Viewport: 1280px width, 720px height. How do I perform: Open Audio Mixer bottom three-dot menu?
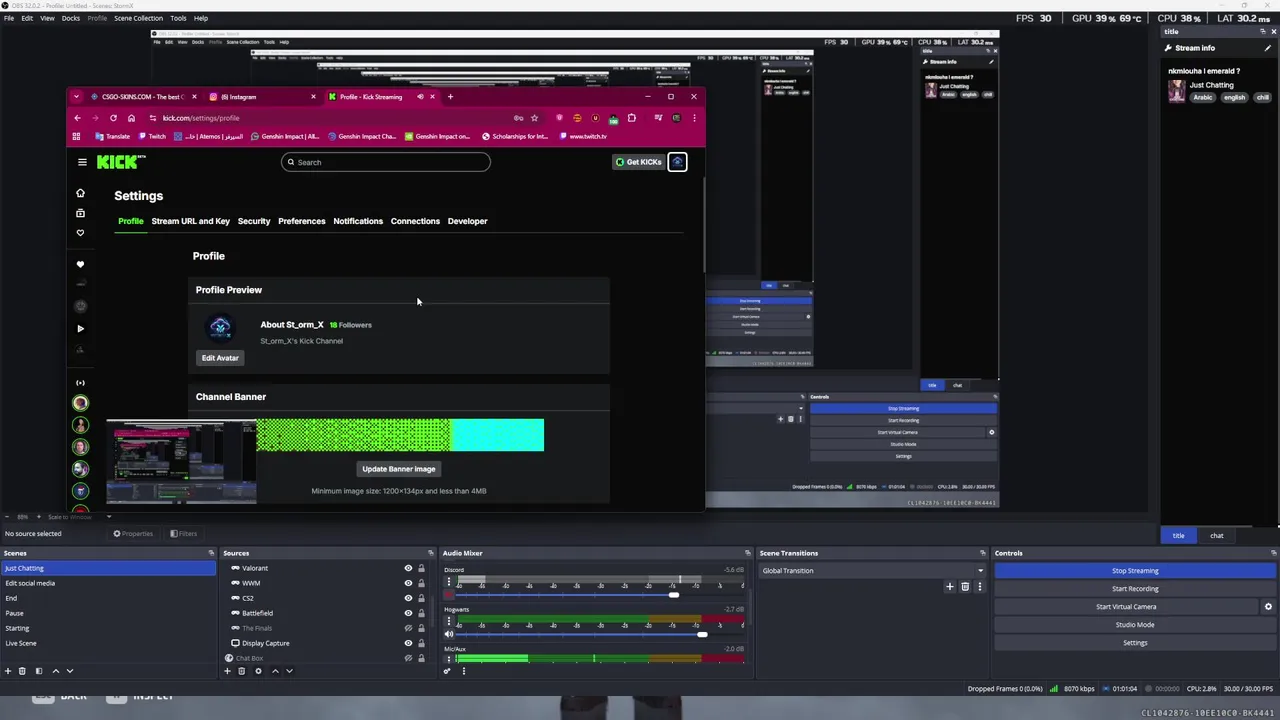coord(463,671)
